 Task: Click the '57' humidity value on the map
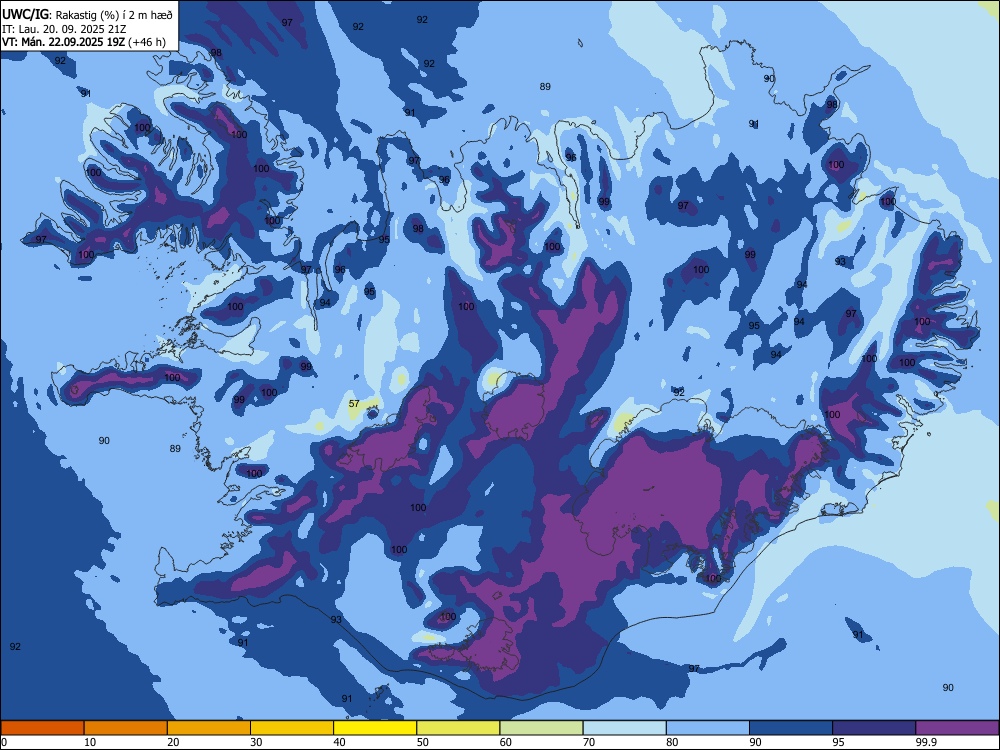(x=354, y=404)
